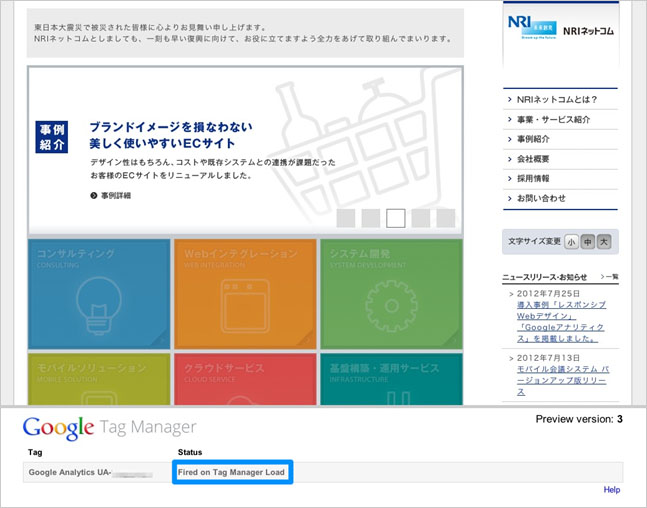647x508 pixels.
Task: Click the Help link in Tag Manager panel
Action: click(612, 490)
